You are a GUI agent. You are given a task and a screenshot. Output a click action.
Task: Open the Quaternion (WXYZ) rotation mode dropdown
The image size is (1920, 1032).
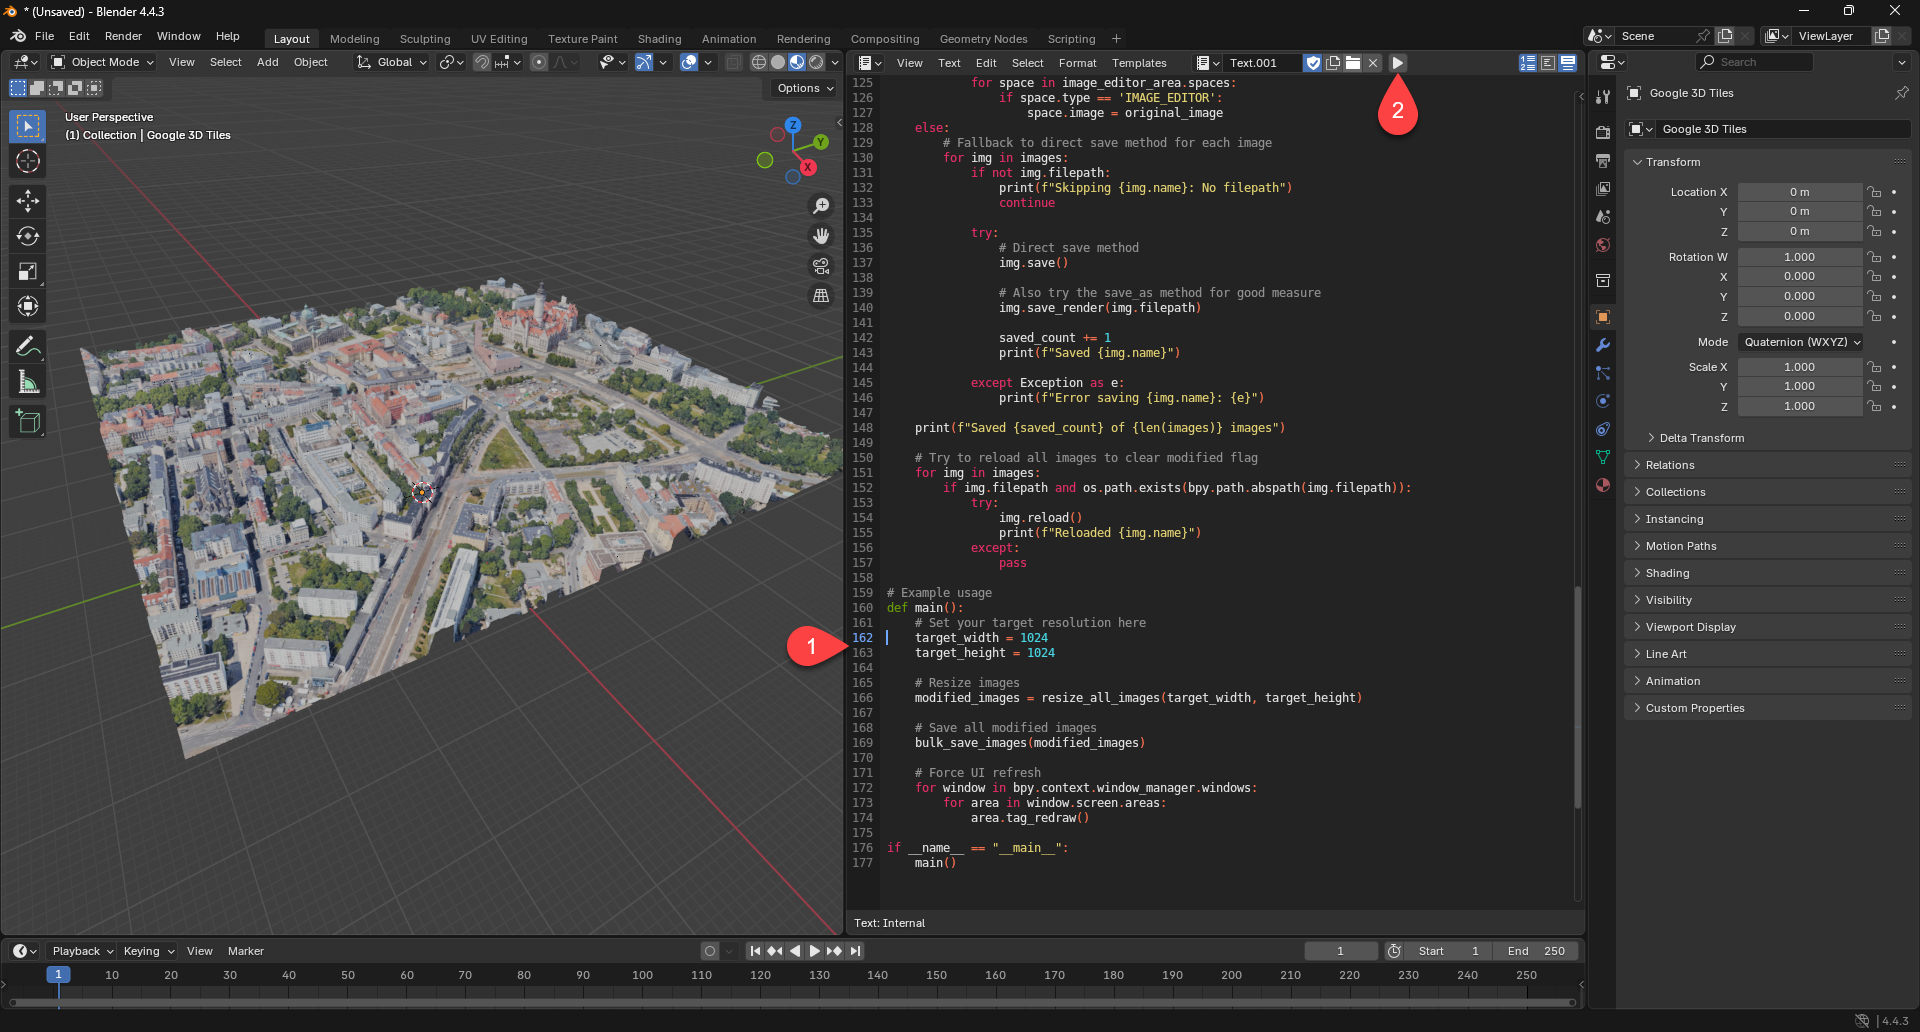point(1801,342)
